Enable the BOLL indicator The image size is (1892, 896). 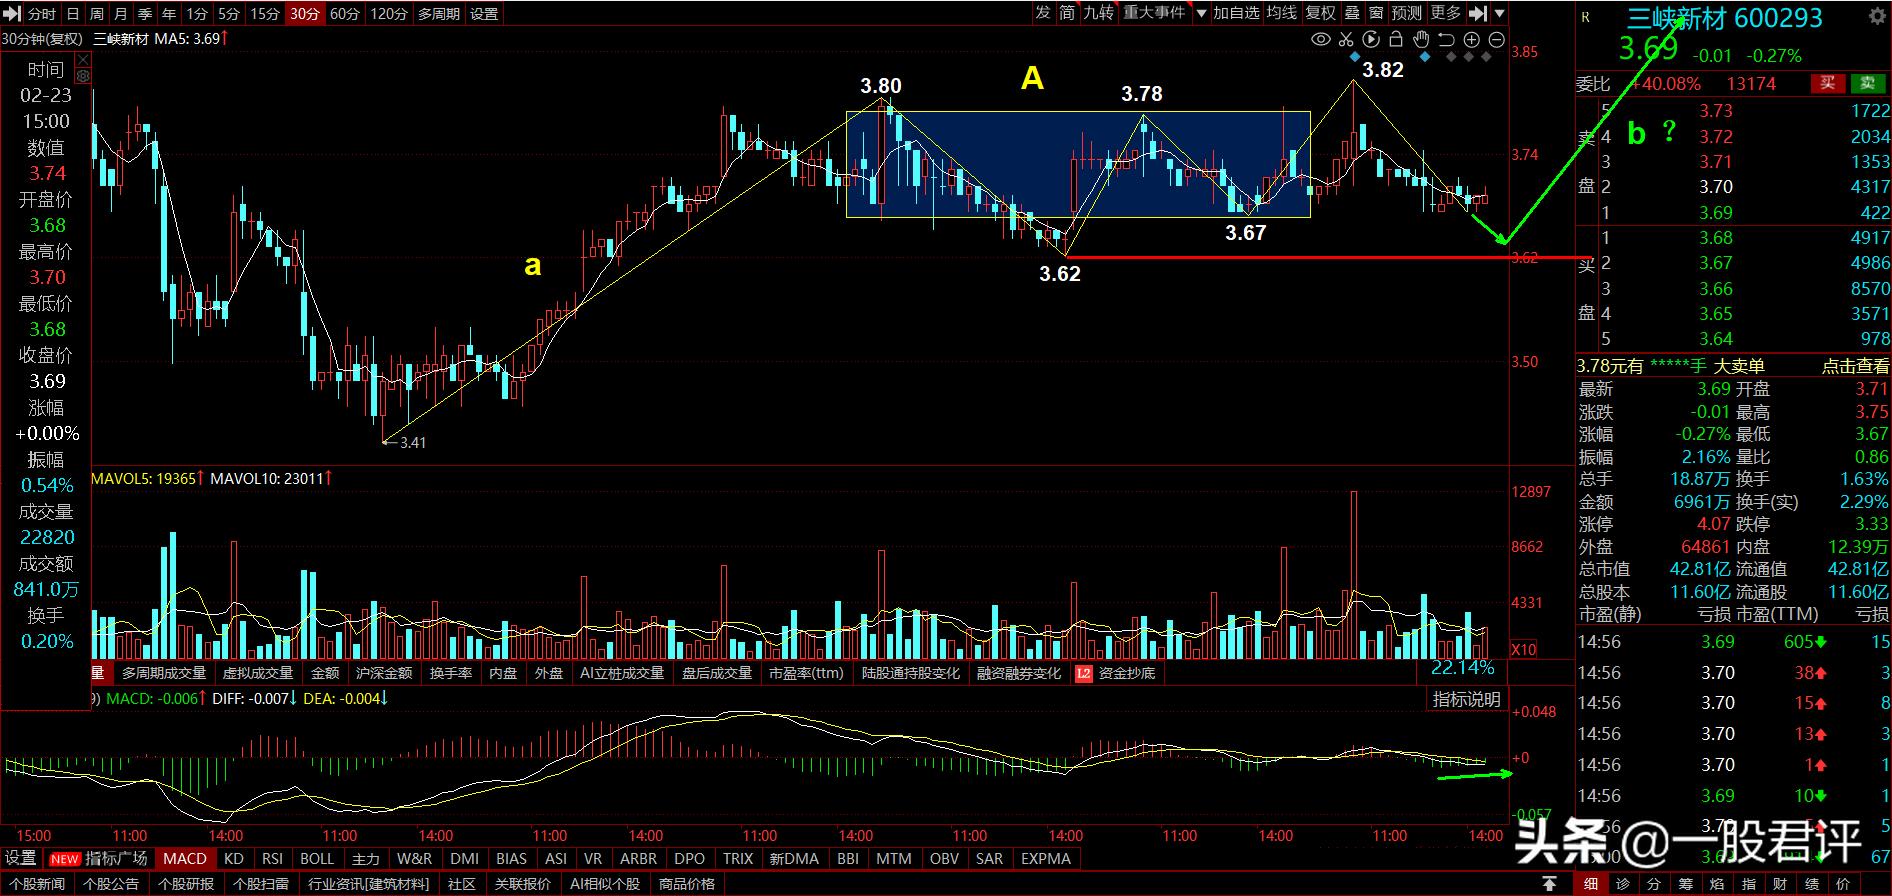(x=317, y=858)
